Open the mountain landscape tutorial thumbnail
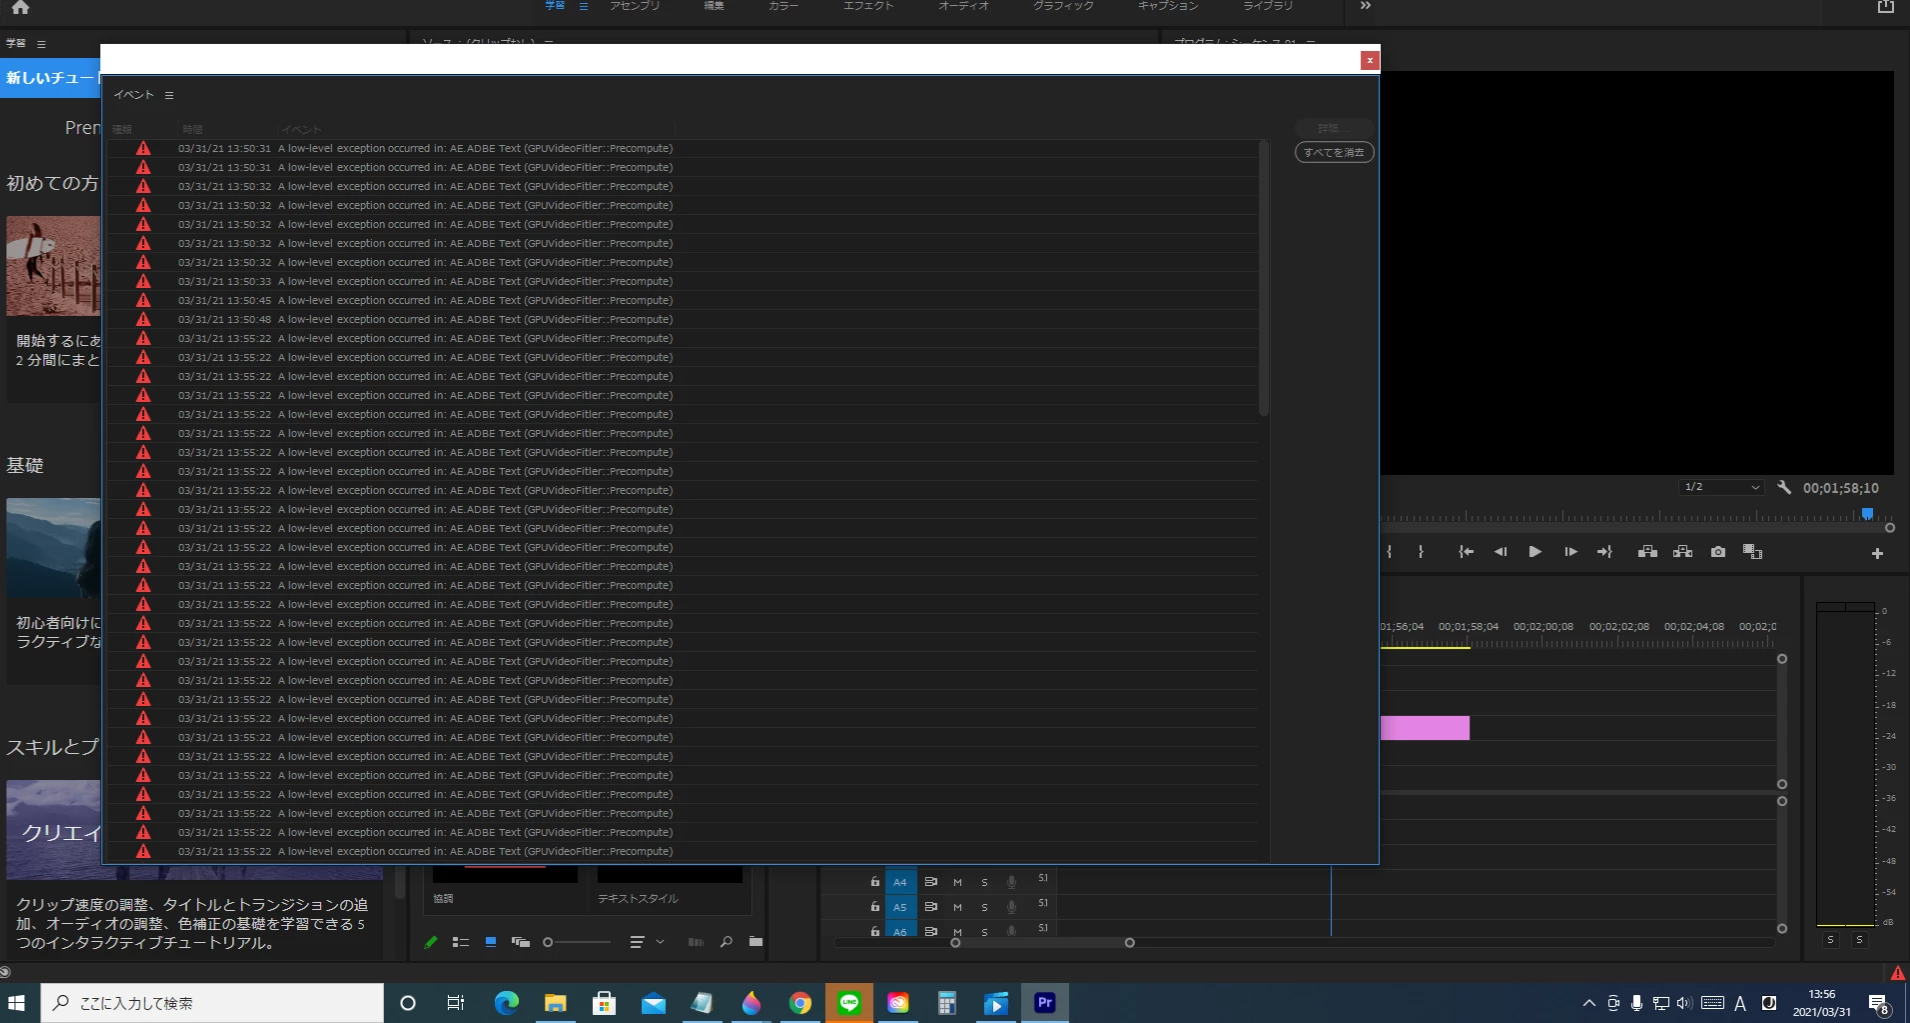 (x=53, y=548)
